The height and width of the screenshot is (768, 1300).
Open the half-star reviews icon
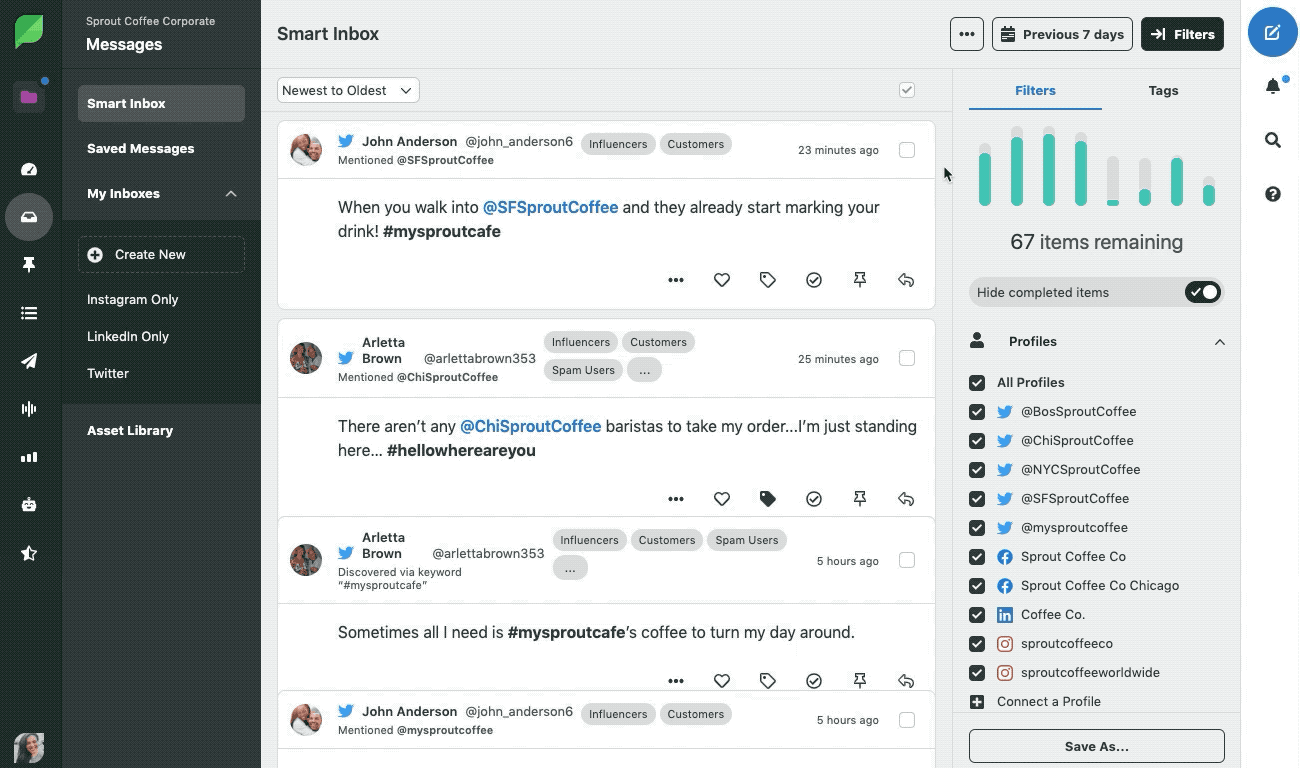[x=29, y=553]
